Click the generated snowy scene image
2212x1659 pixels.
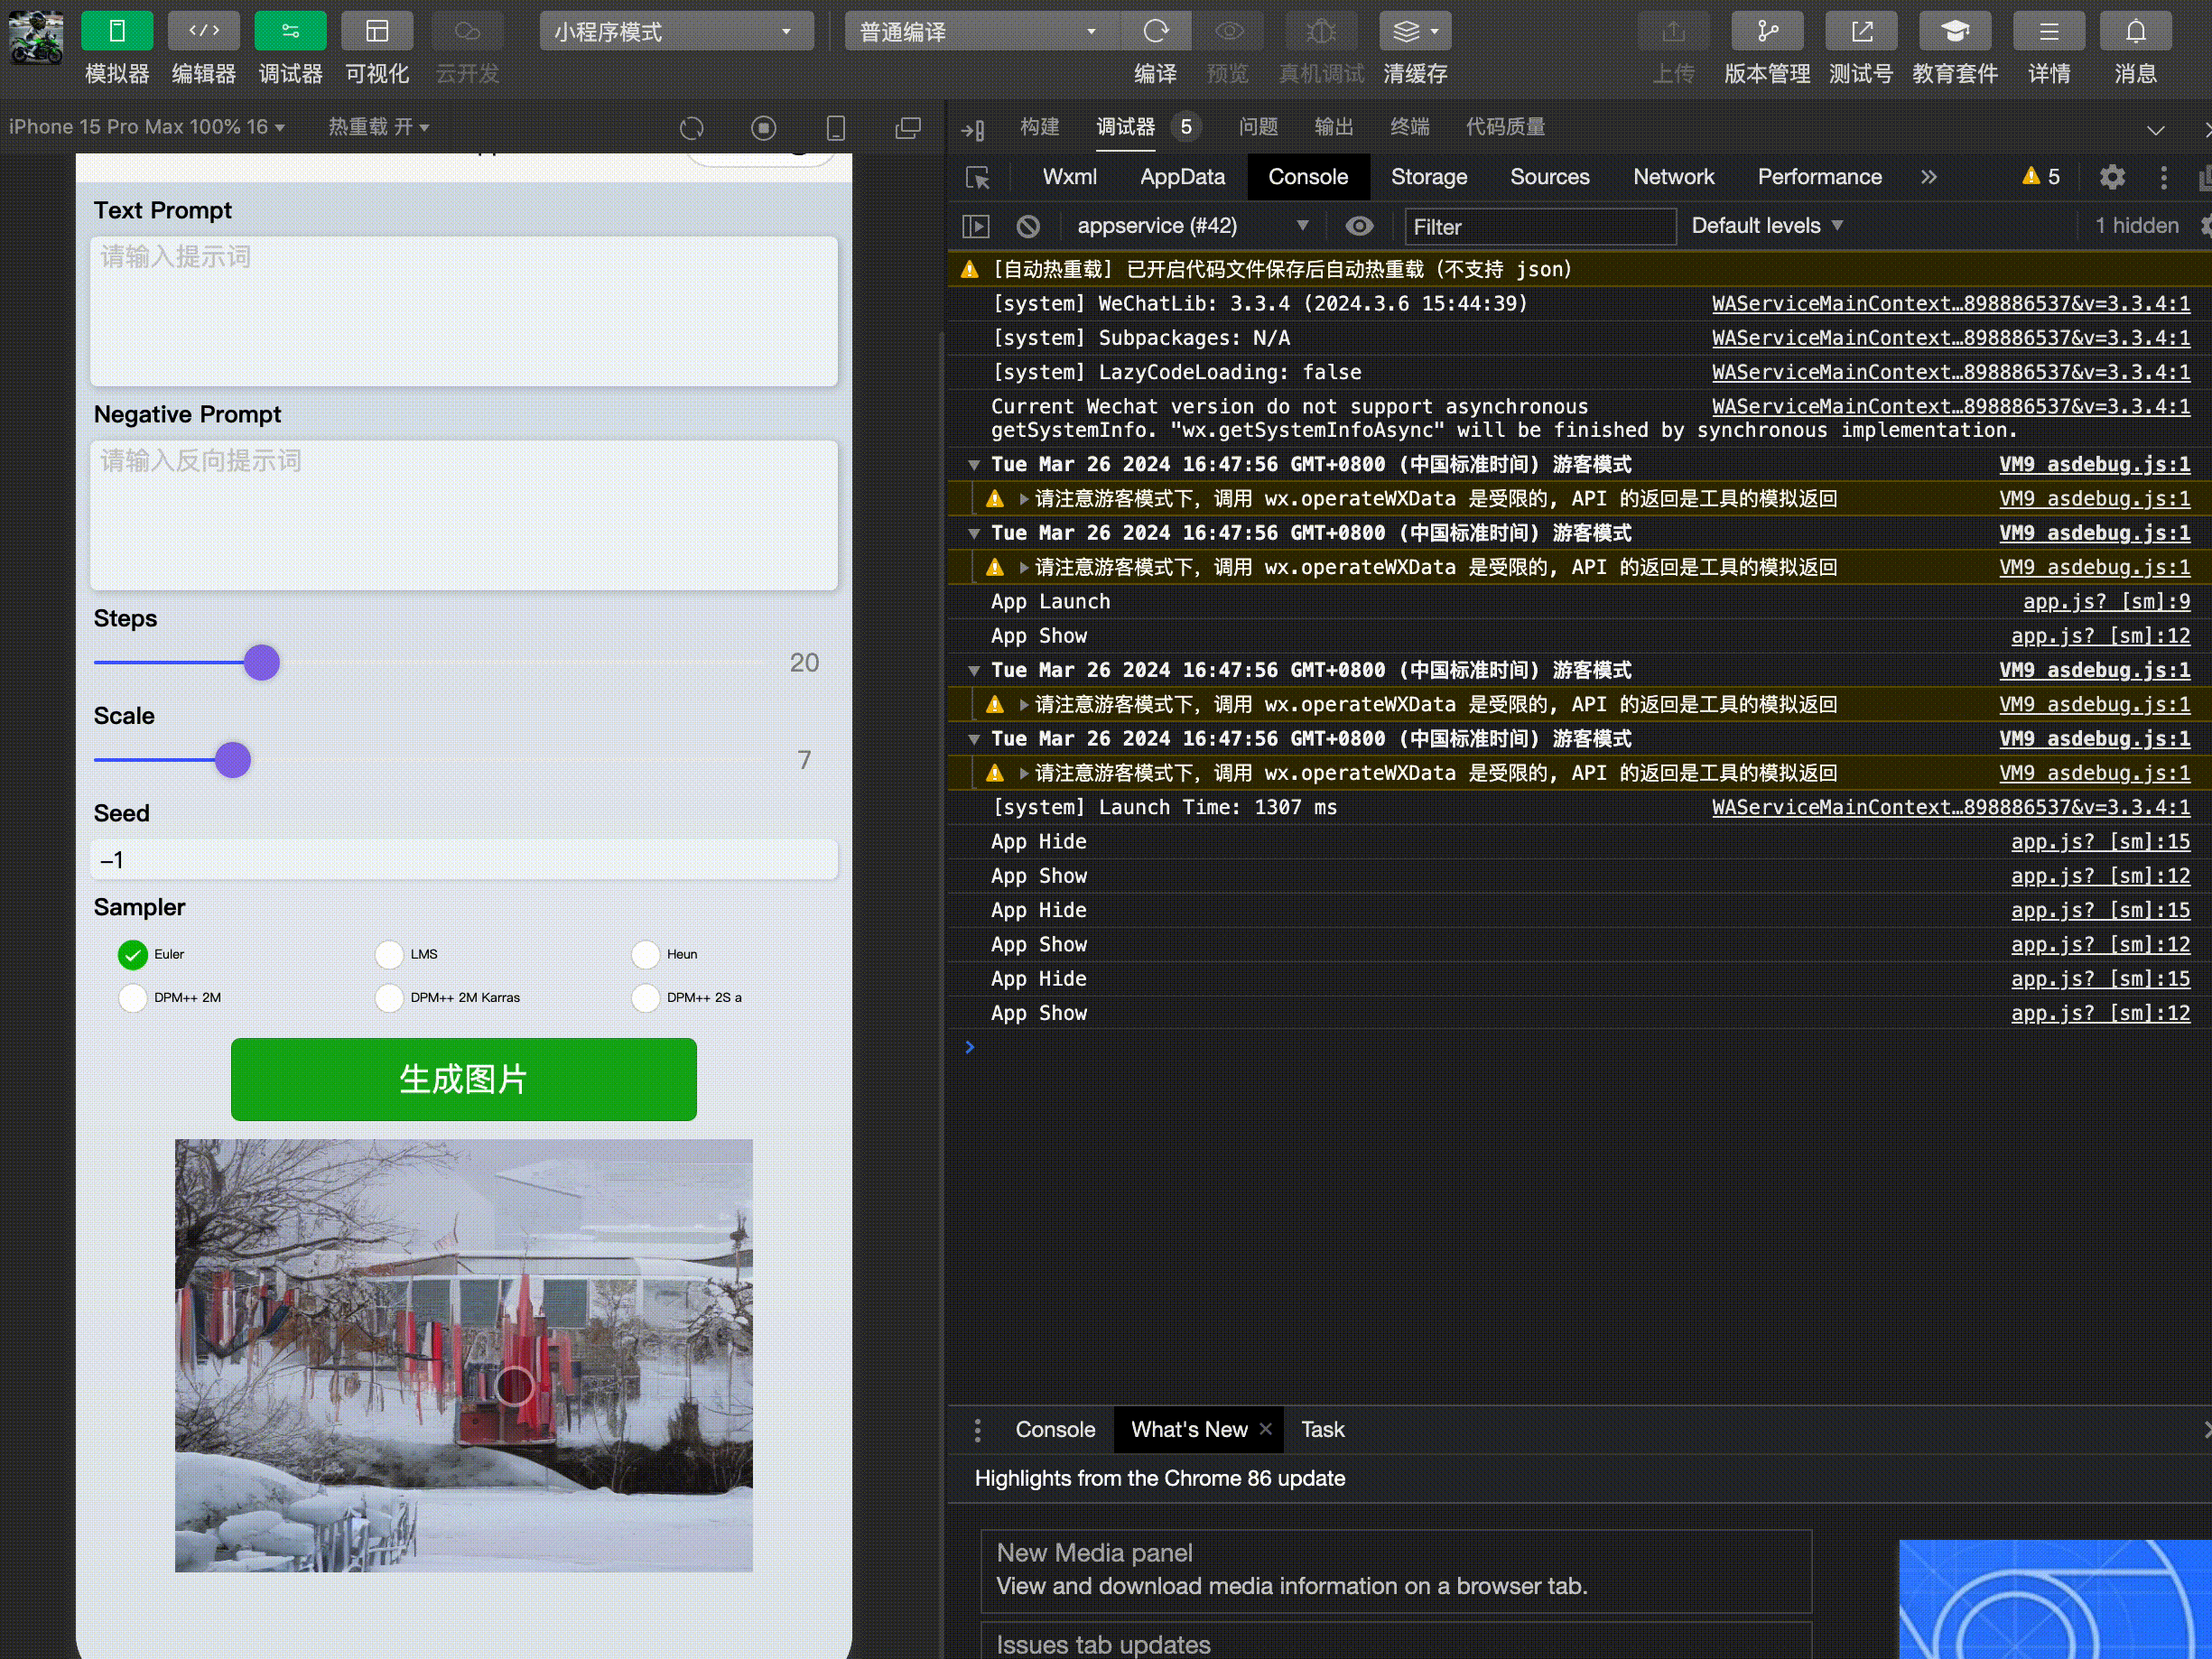464,1356
